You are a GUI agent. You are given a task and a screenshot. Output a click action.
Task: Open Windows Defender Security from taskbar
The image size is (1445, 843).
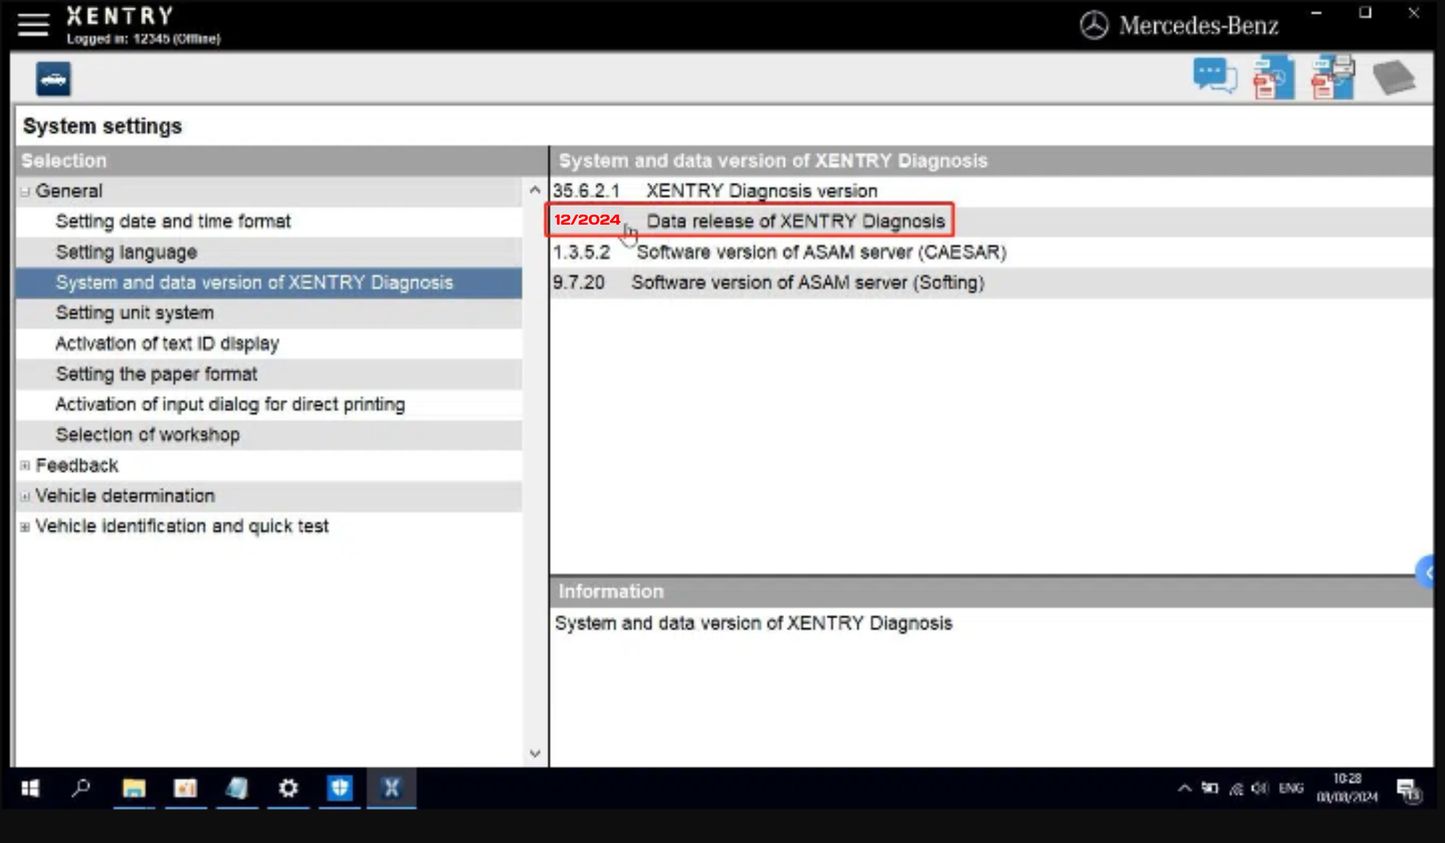coord(339,788)
